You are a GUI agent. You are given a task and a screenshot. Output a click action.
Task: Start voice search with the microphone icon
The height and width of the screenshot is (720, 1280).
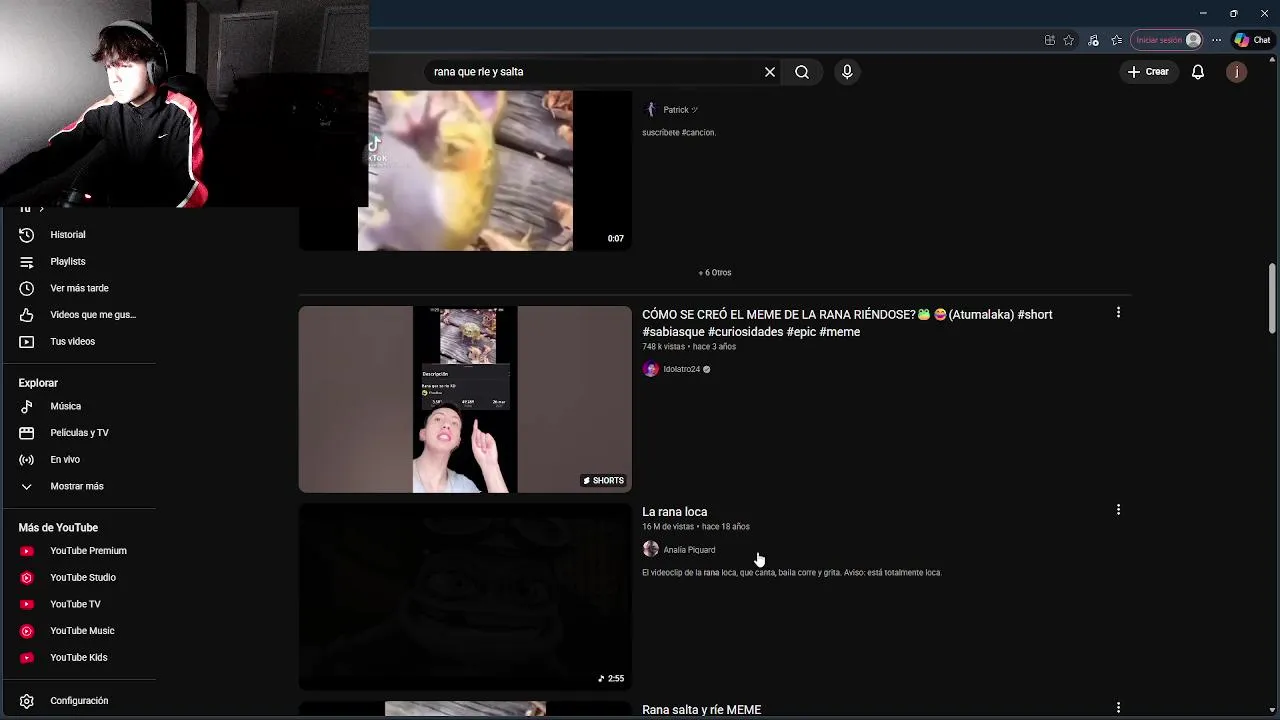(x=847, y=72)
